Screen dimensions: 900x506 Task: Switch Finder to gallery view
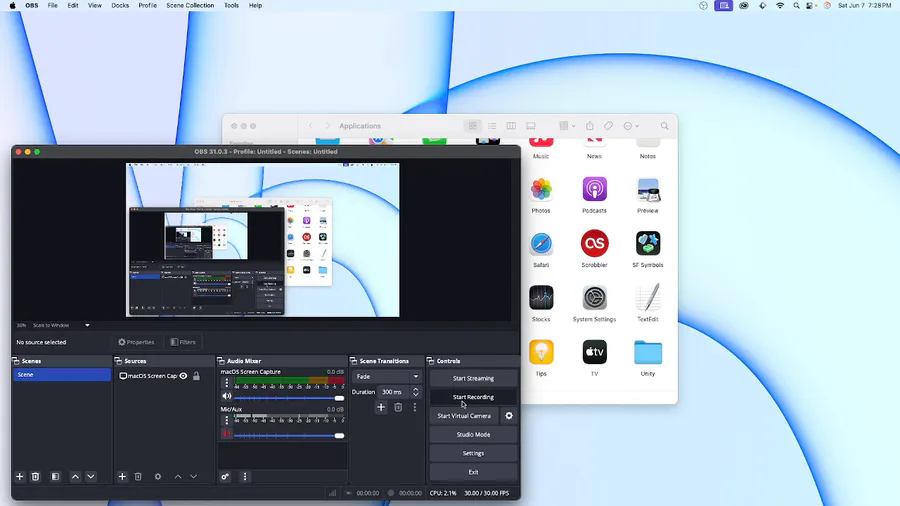pyautogui.click(x=530, y=126)
